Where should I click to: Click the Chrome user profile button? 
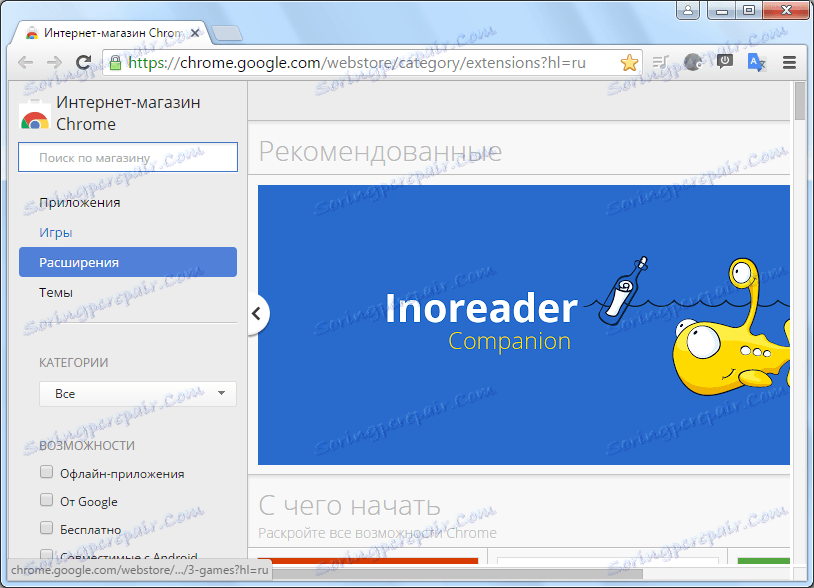point(688,10)
